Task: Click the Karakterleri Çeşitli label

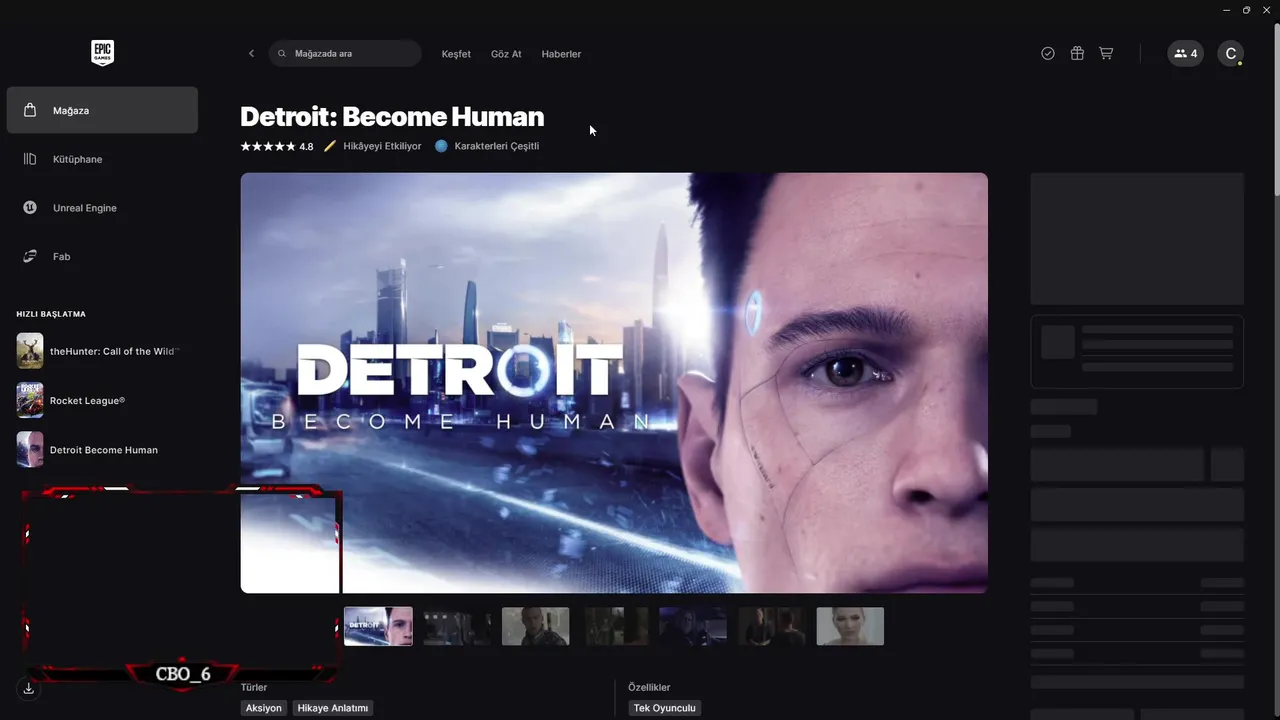Action: (x=497, y=146)
